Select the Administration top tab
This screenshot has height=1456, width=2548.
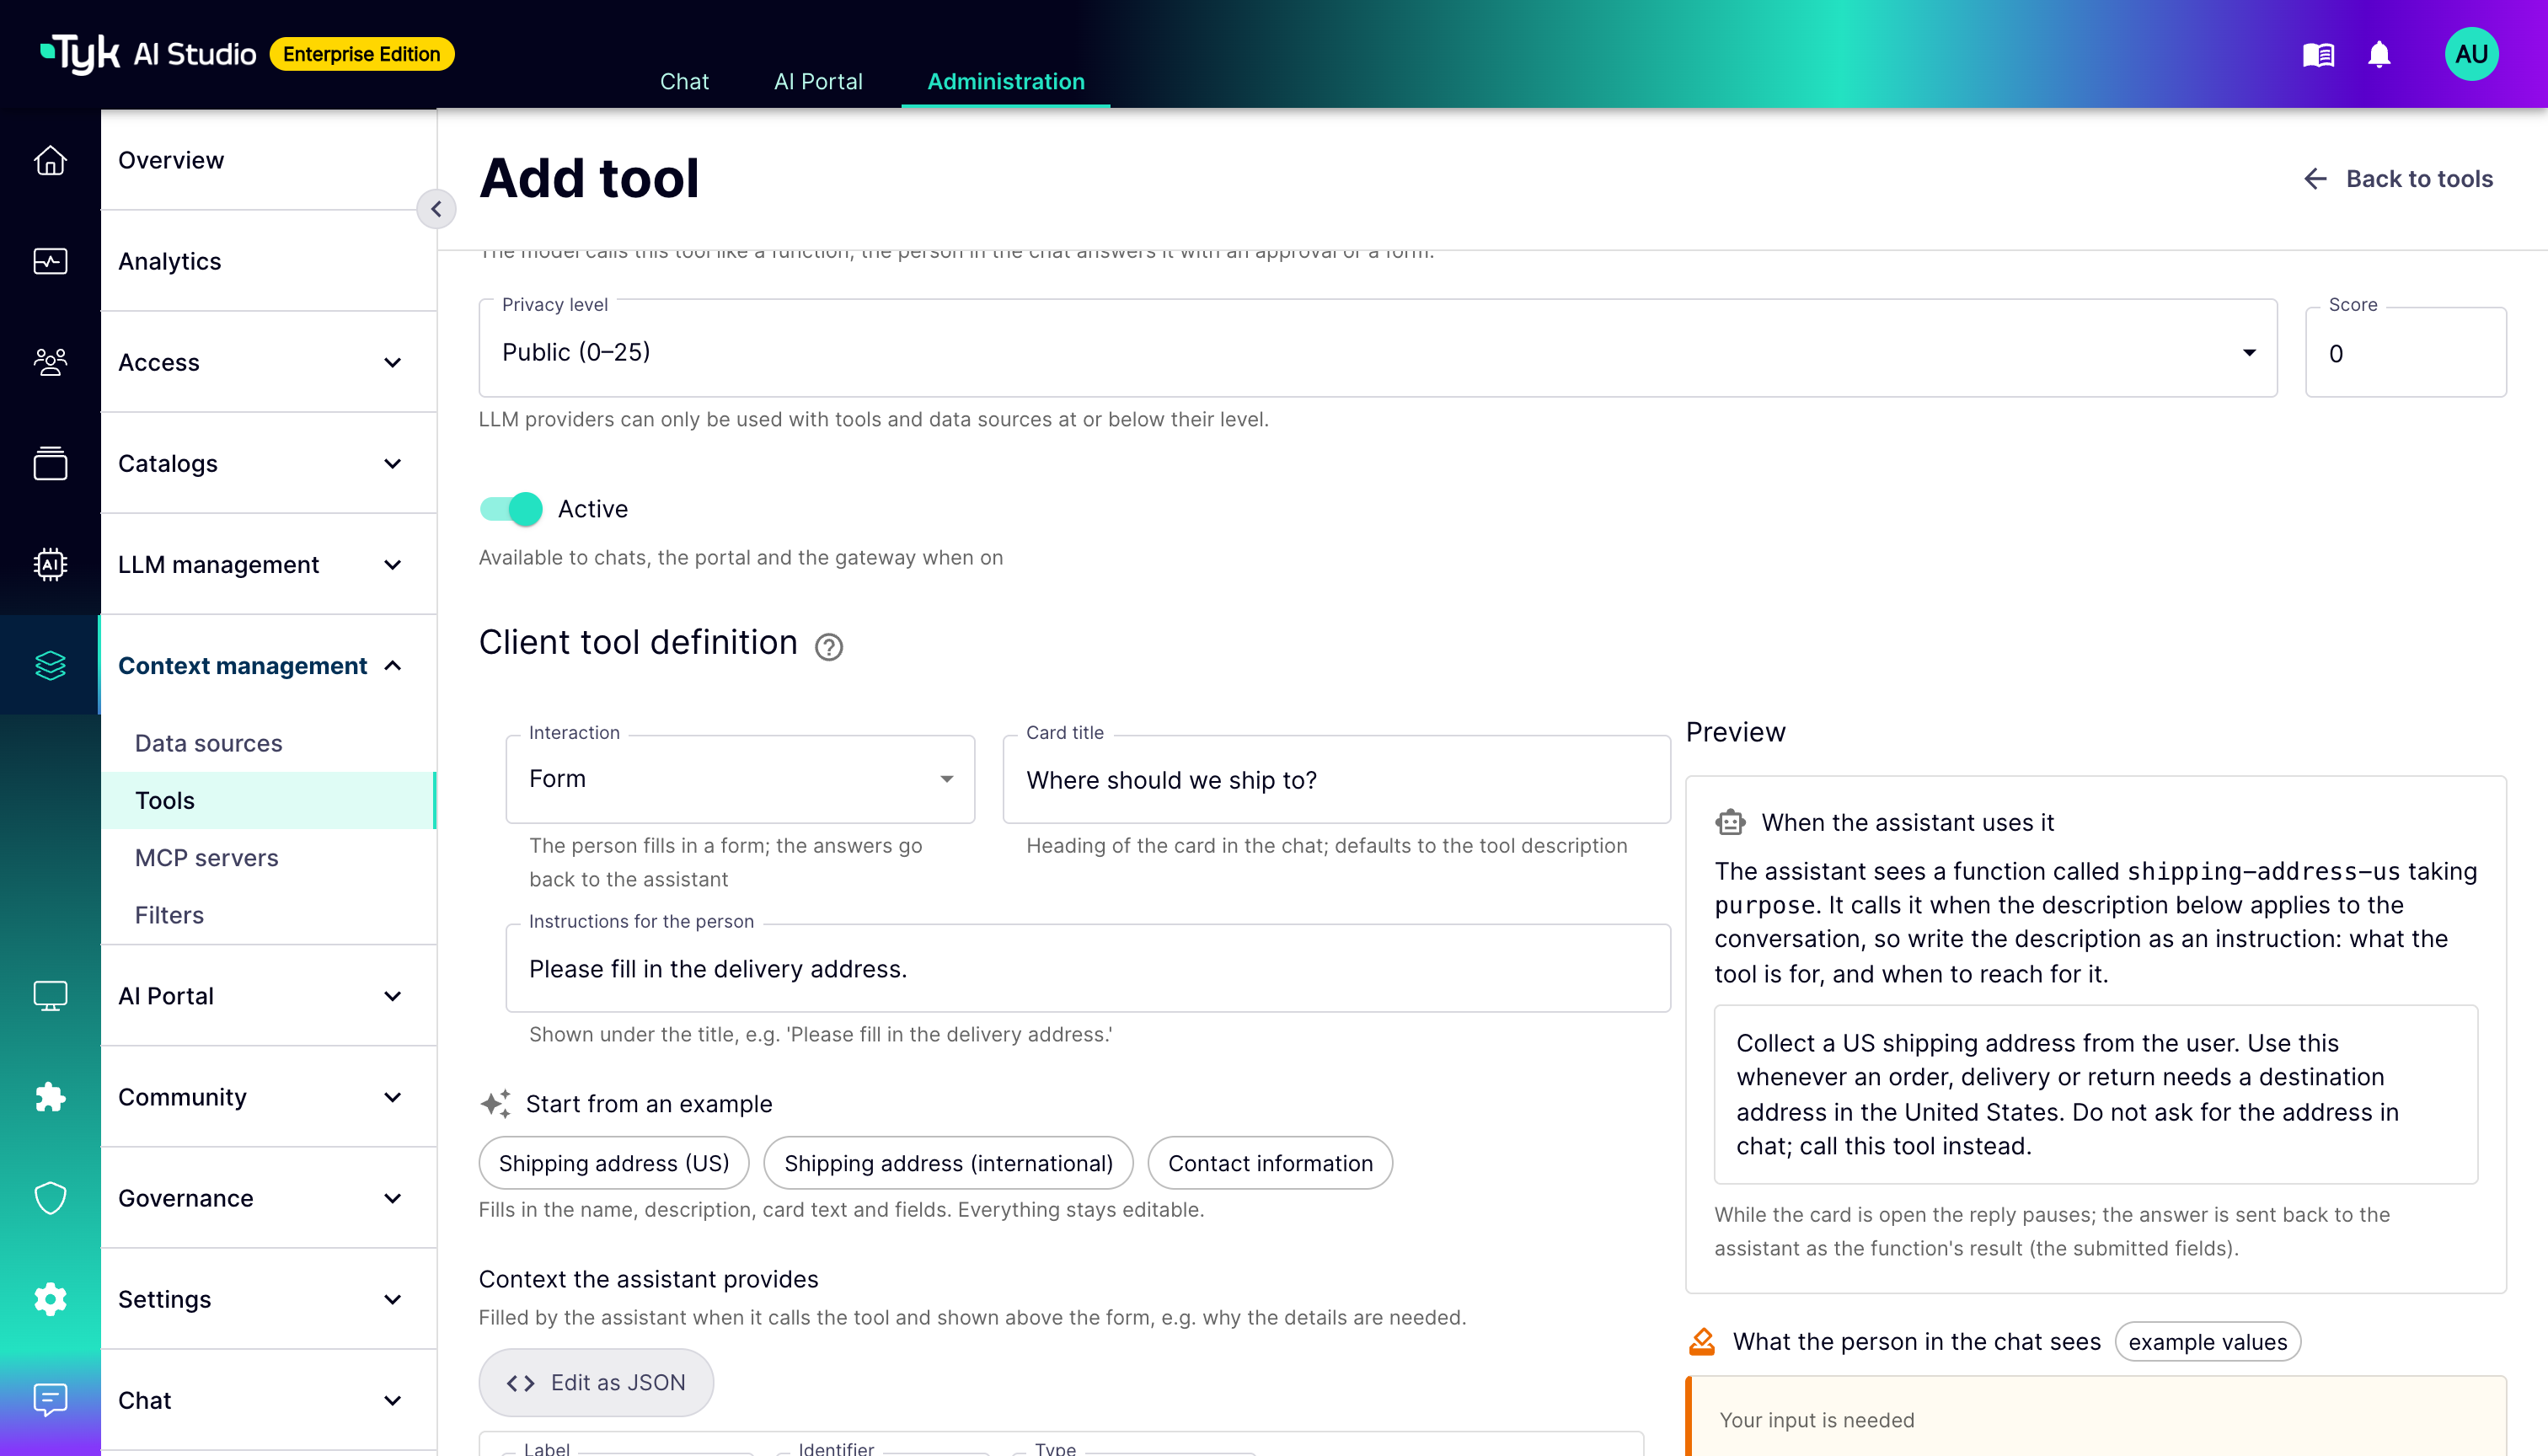(x=1006, y=81)
